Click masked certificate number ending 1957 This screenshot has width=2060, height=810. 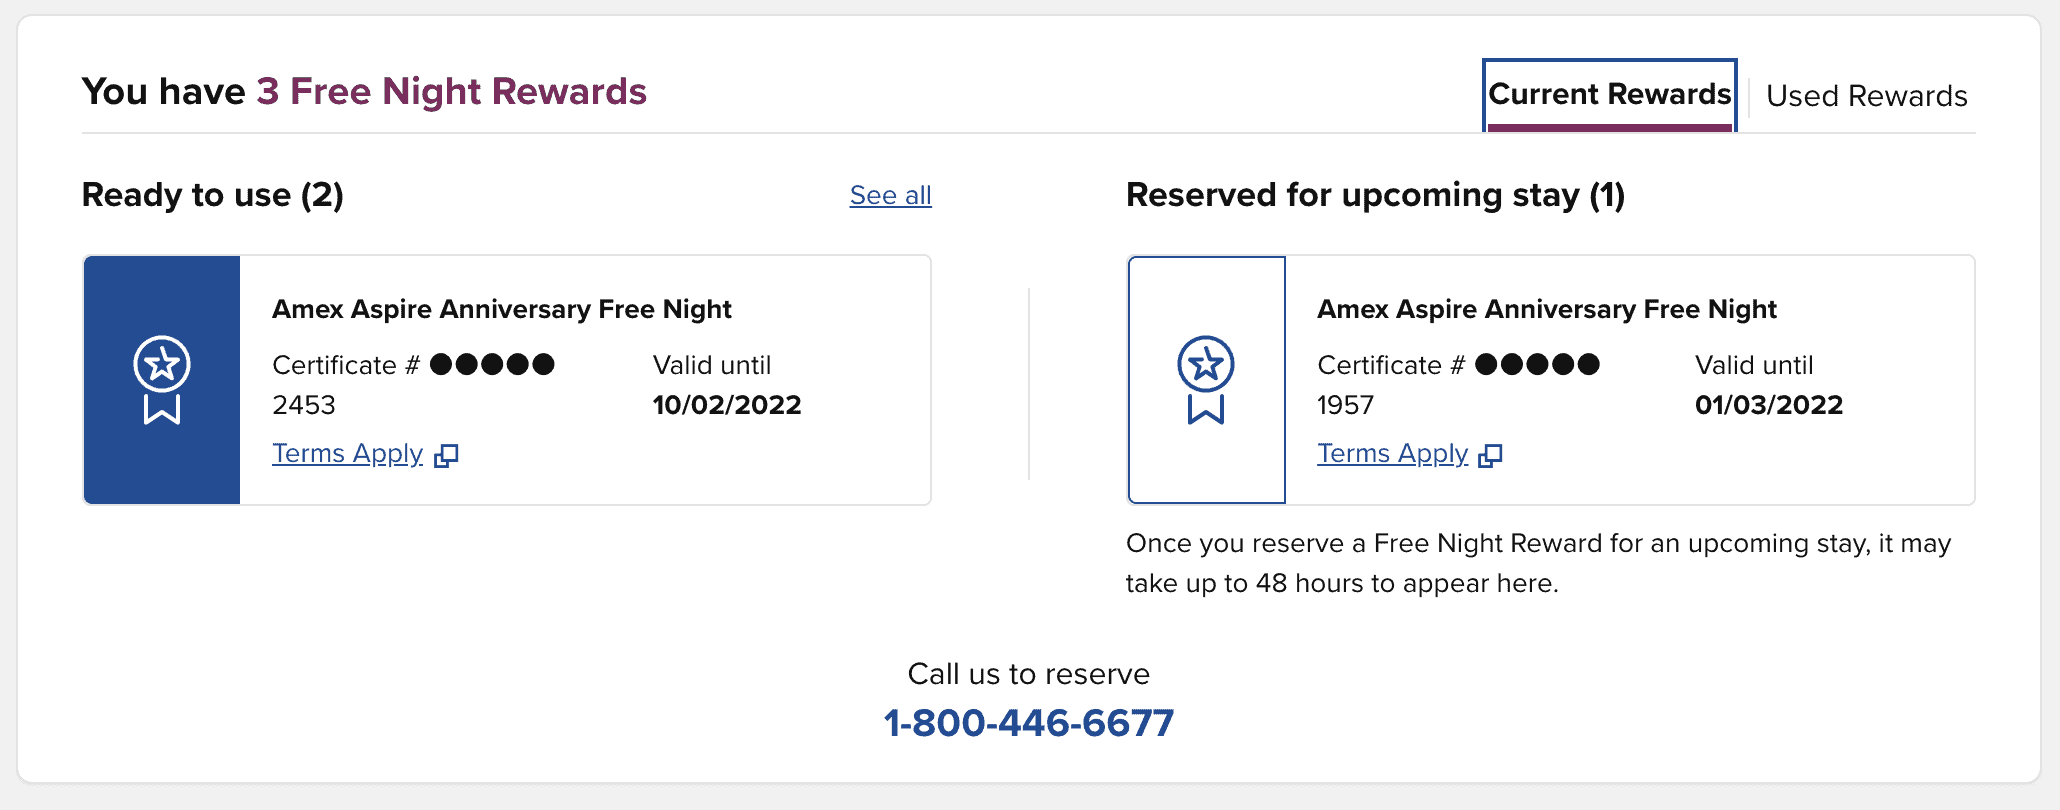[x=1458, y=384]
